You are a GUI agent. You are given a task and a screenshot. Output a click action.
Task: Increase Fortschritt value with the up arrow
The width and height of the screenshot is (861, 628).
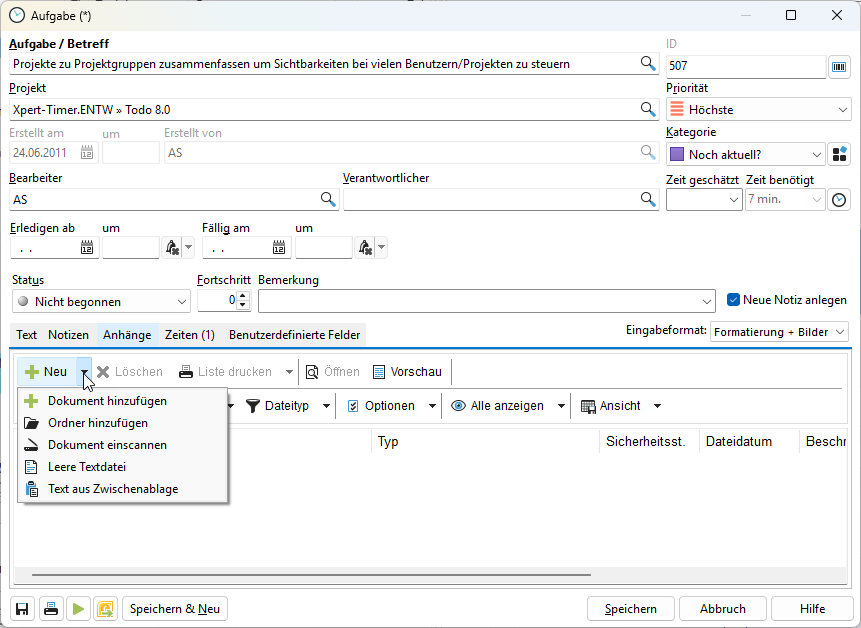tap(242, 296)
